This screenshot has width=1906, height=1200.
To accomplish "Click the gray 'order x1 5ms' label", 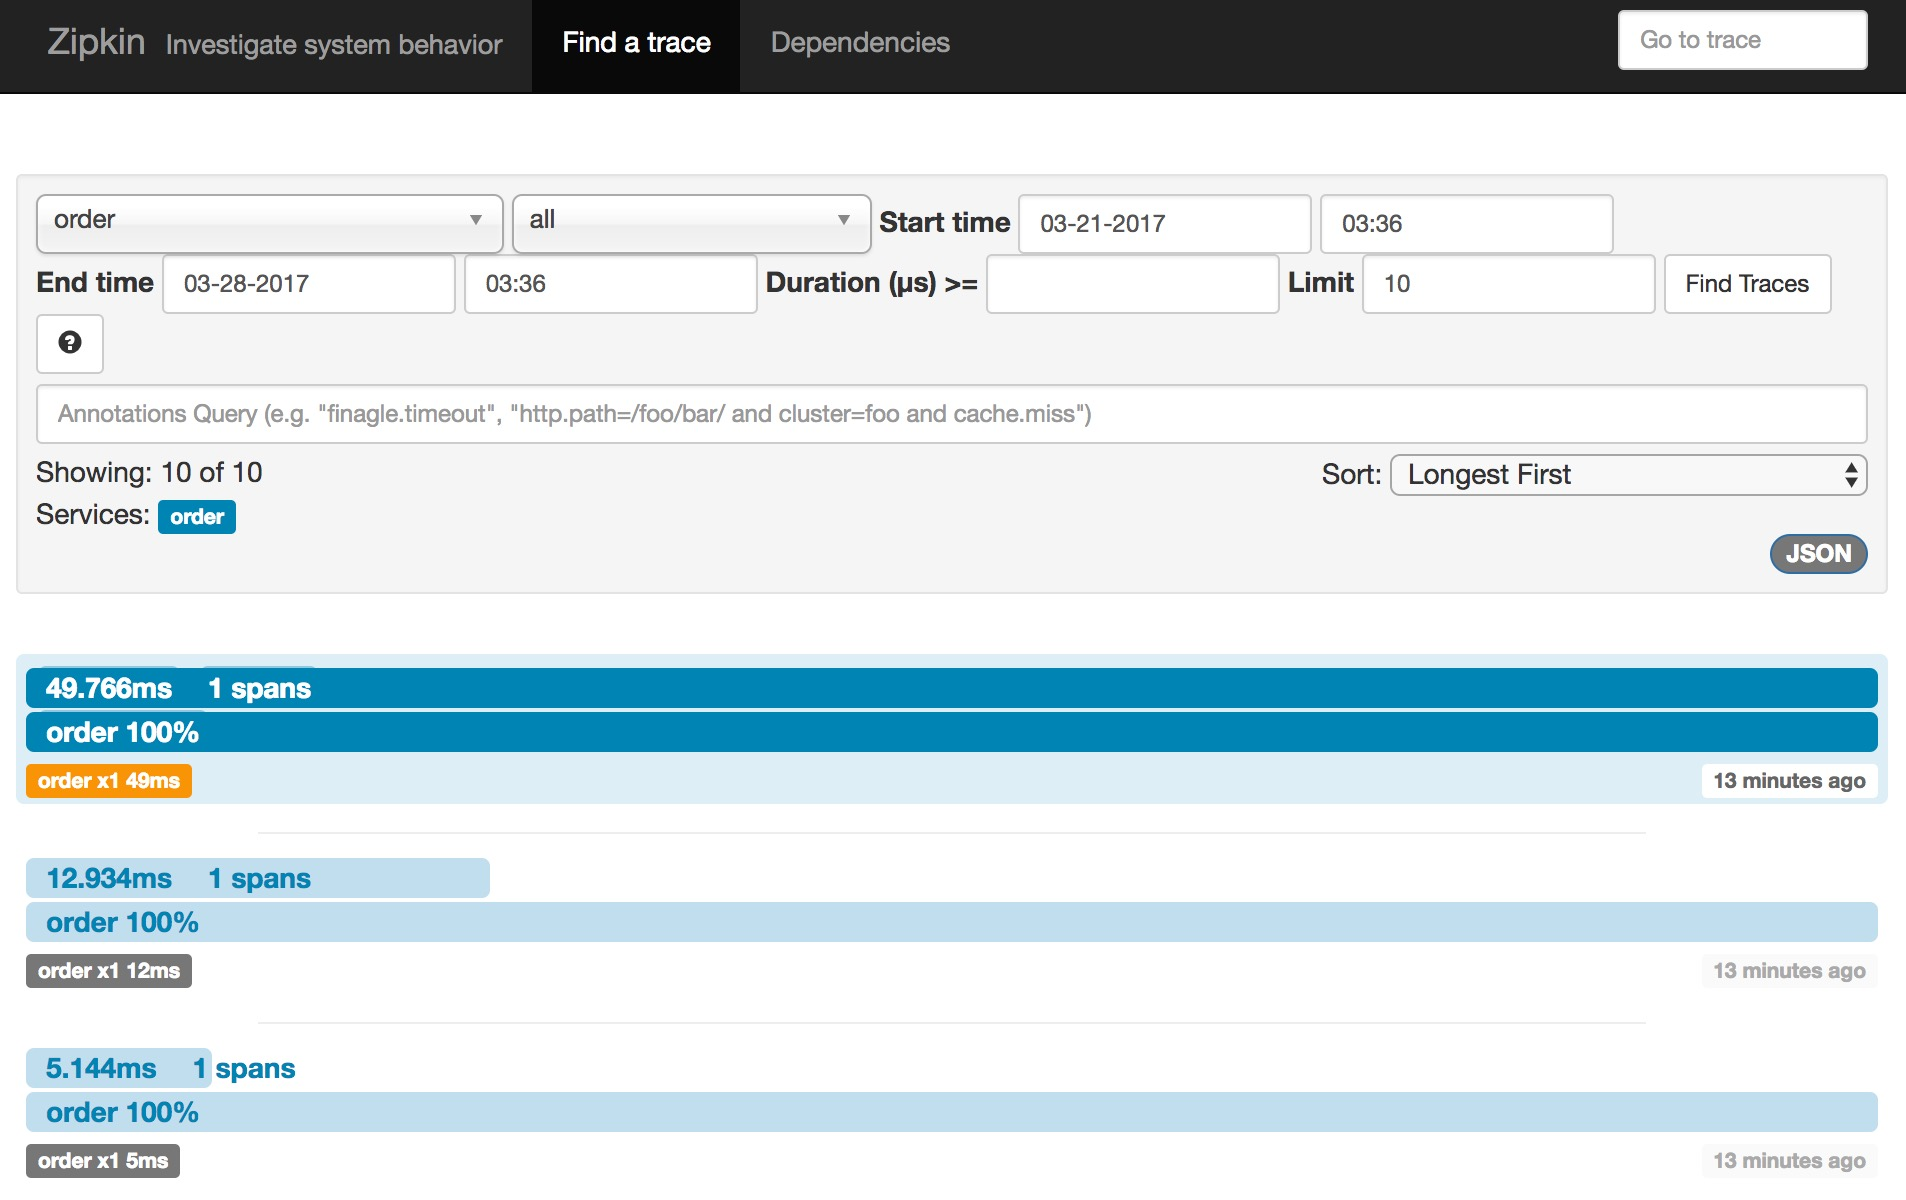I will [x=103, y=1161].
